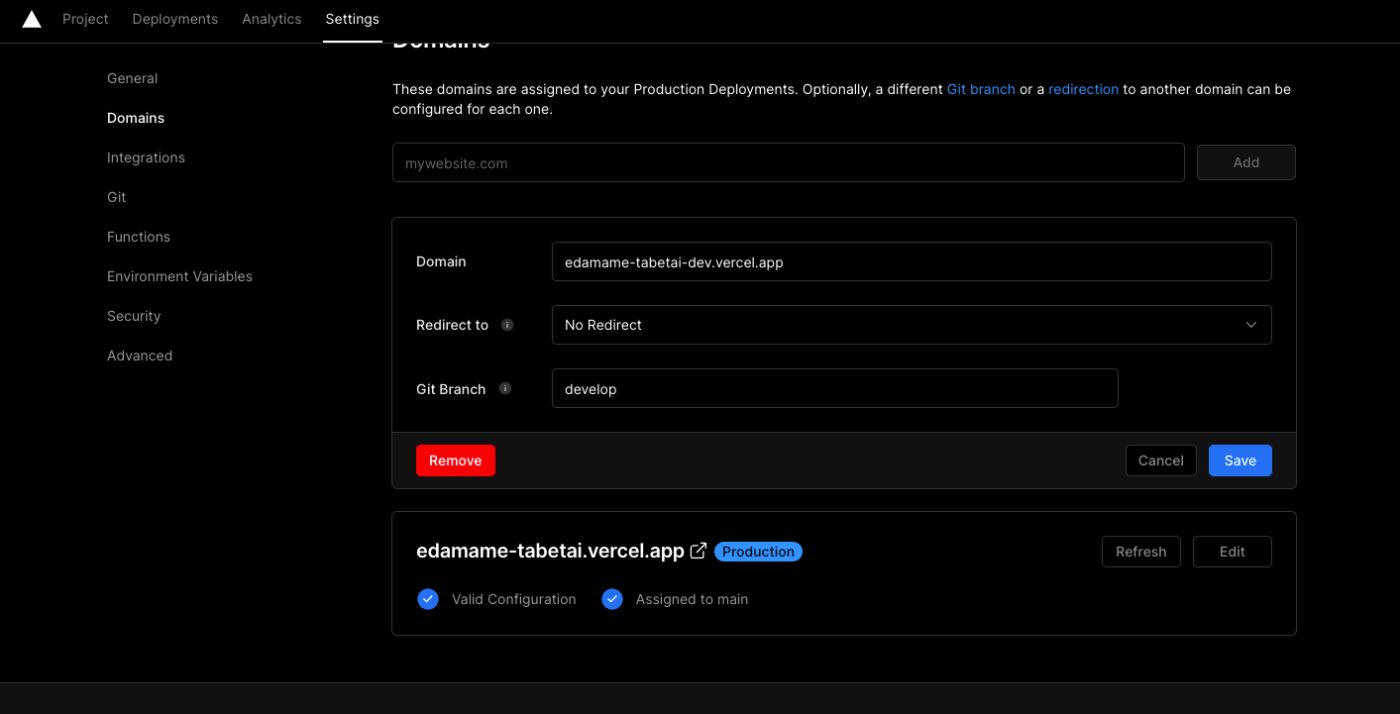Open Advanced settings section
The image size is (1400, 714).
pyautogui.click(x=140, y=355)
